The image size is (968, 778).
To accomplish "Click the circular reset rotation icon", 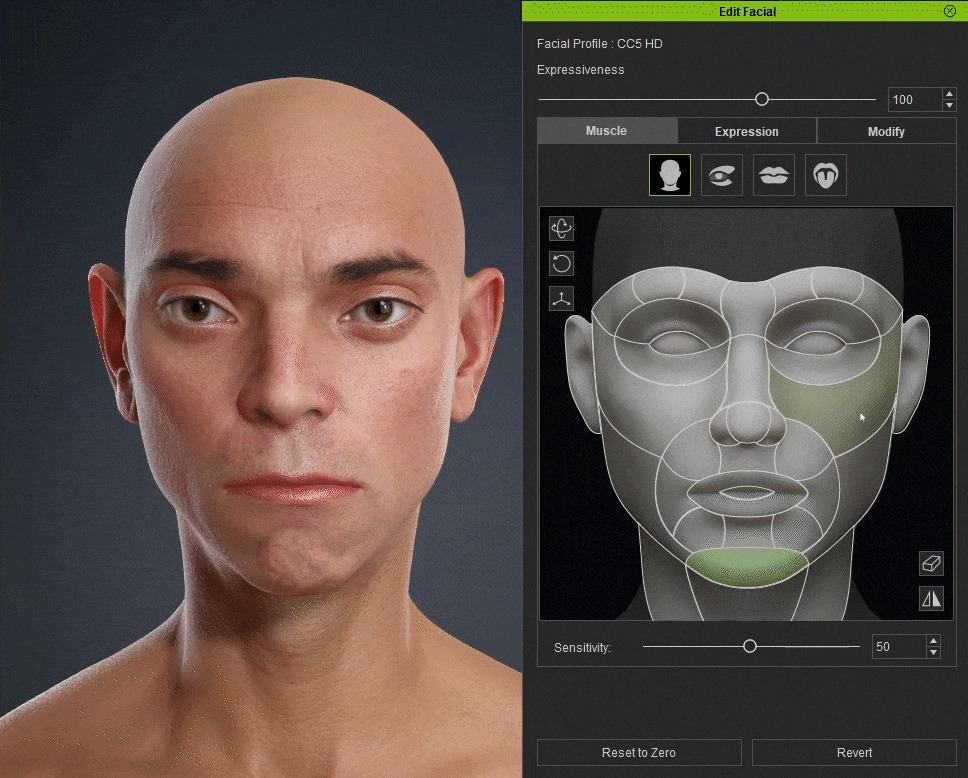I will point(561,263).
